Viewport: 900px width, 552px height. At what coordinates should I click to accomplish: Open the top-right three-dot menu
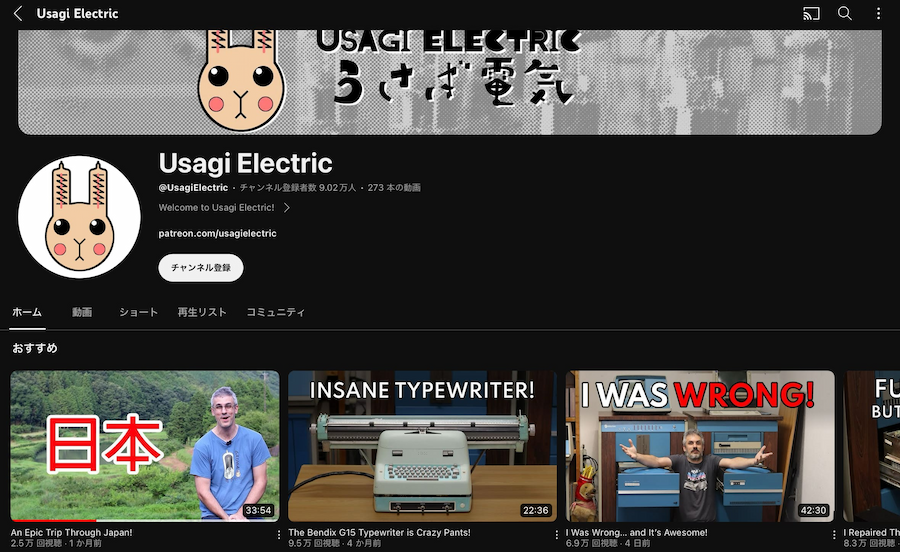pos(878,13)
